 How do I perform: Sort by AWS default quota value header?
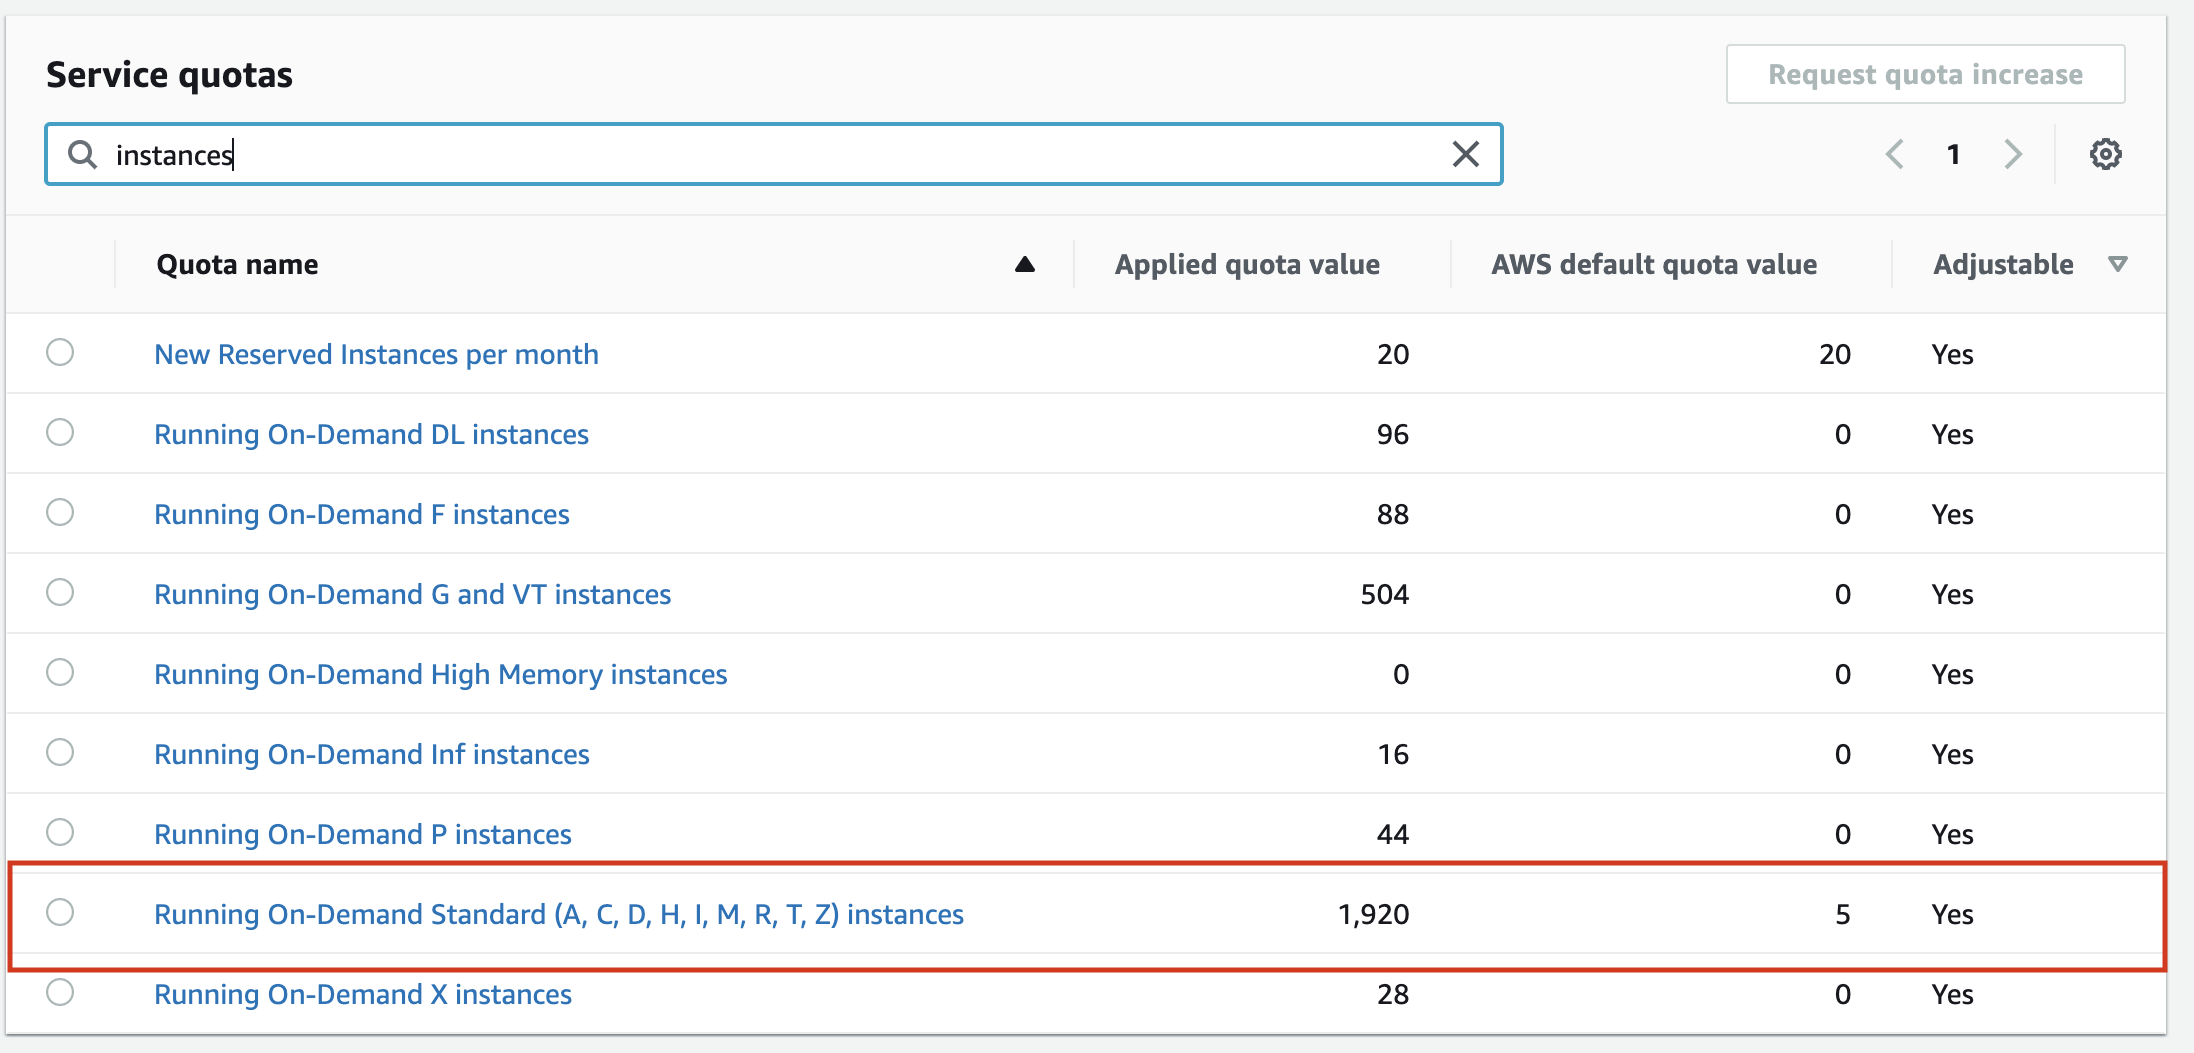coord(1654,265)
